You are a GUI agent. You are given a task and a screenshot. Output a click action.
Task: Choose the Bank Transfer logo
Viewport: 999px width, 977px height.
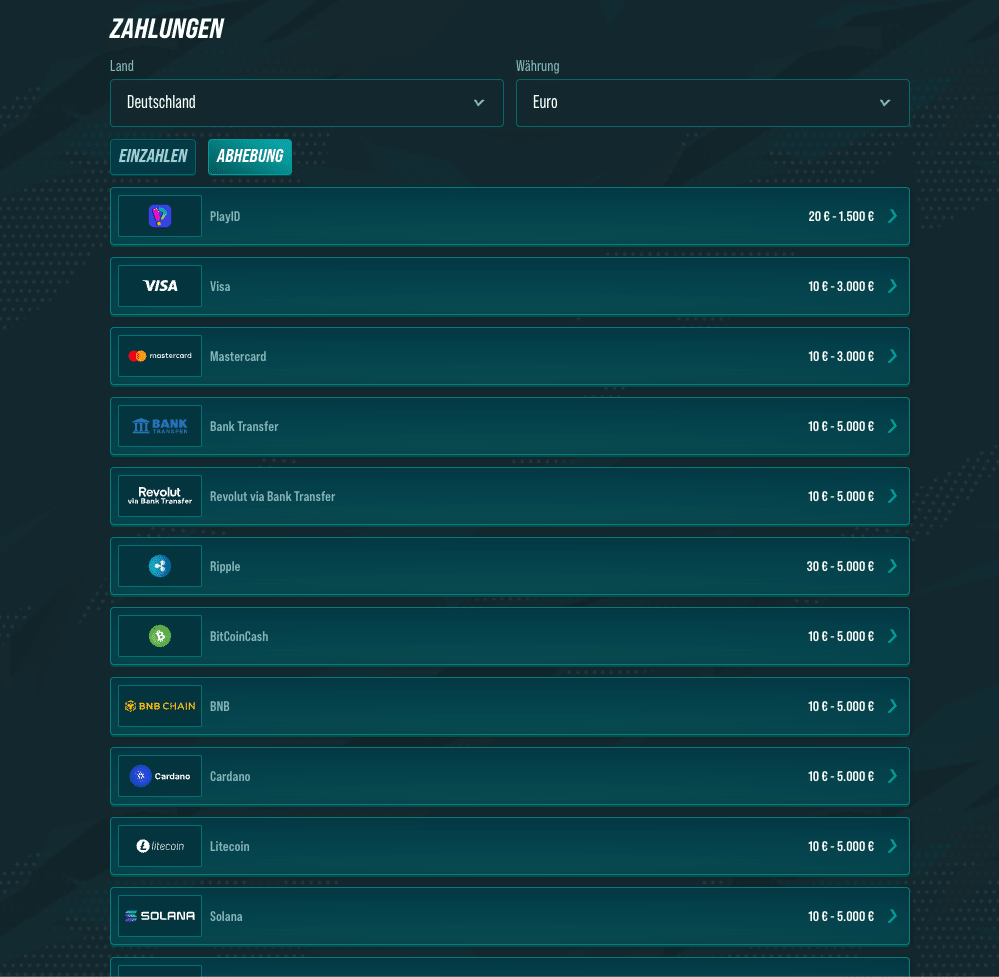(x=160, y=426)
